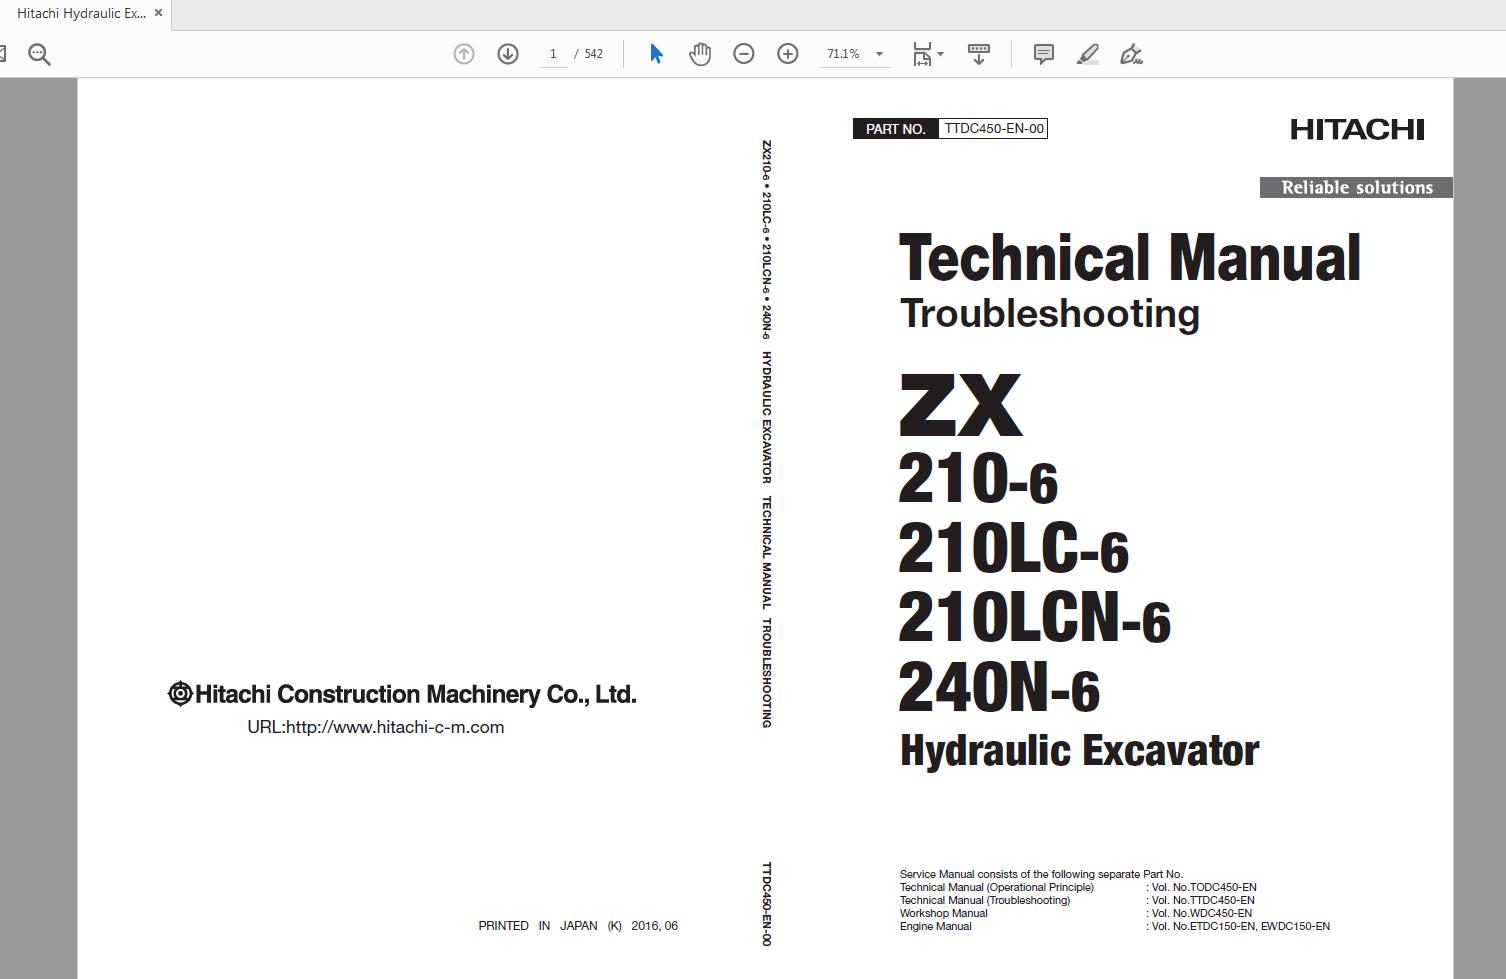The image size is (1506, 979).
Task: Go to next page with down arrow
Action: [x=508, y=54]
